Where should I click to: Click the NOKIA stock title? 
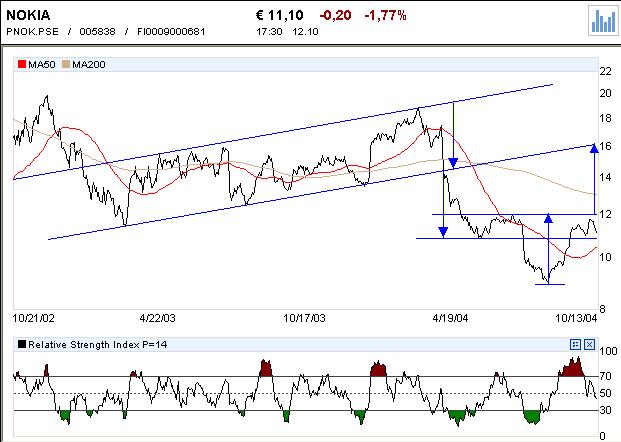tap(28, 15)
